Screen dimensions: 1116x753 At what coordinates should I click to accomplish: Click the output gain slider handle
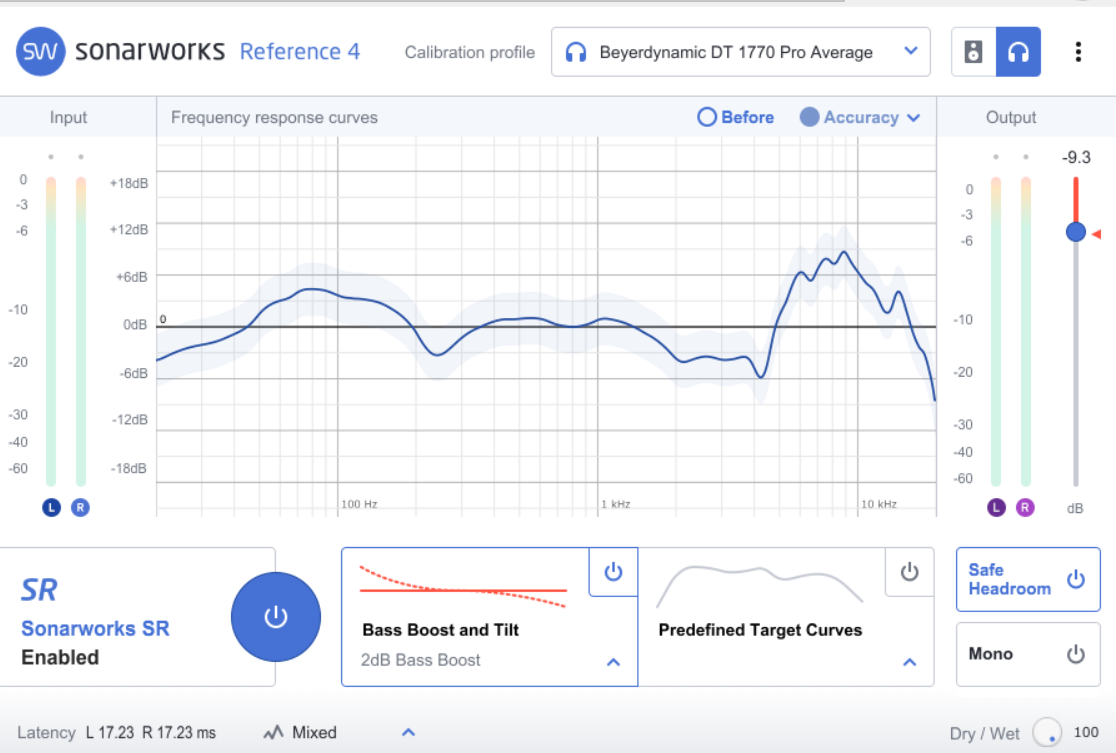click(x=1075, y=231)
